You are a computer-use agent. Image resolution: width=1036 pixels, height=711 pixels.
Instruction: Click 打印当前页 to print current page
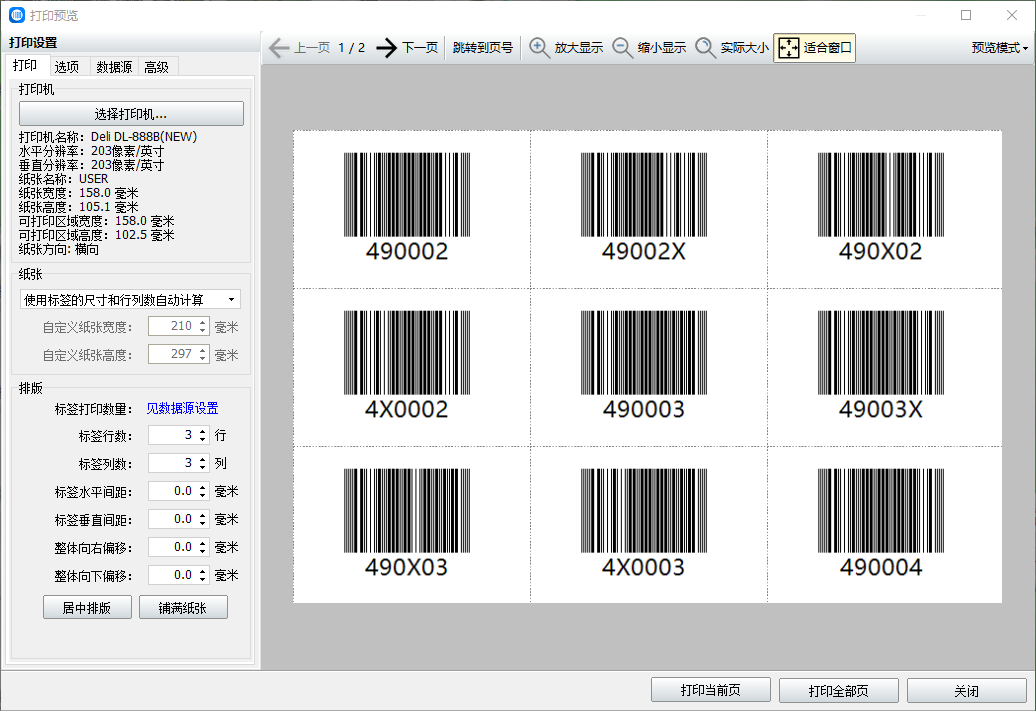tap(710, 691)
